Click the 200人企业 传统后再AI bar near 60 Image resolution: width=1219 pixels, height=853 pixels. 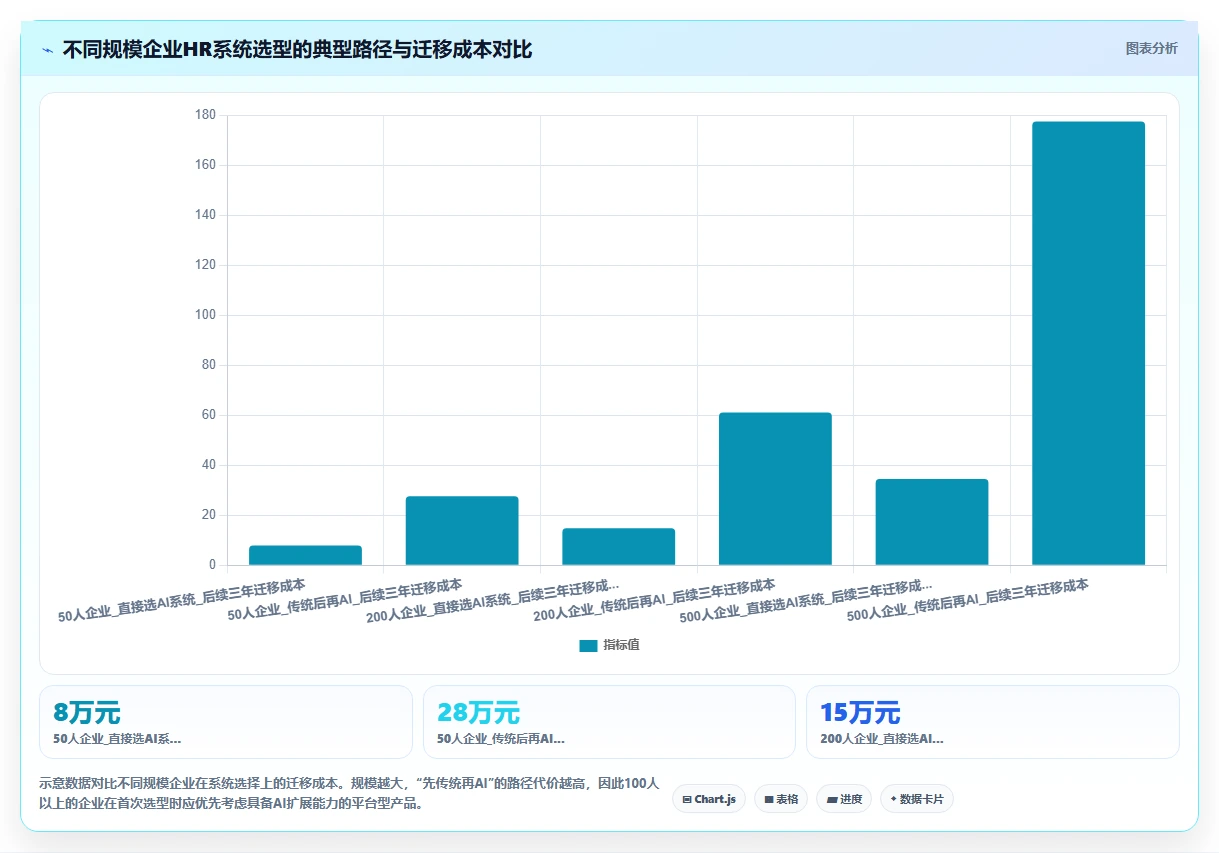[775, 489]
